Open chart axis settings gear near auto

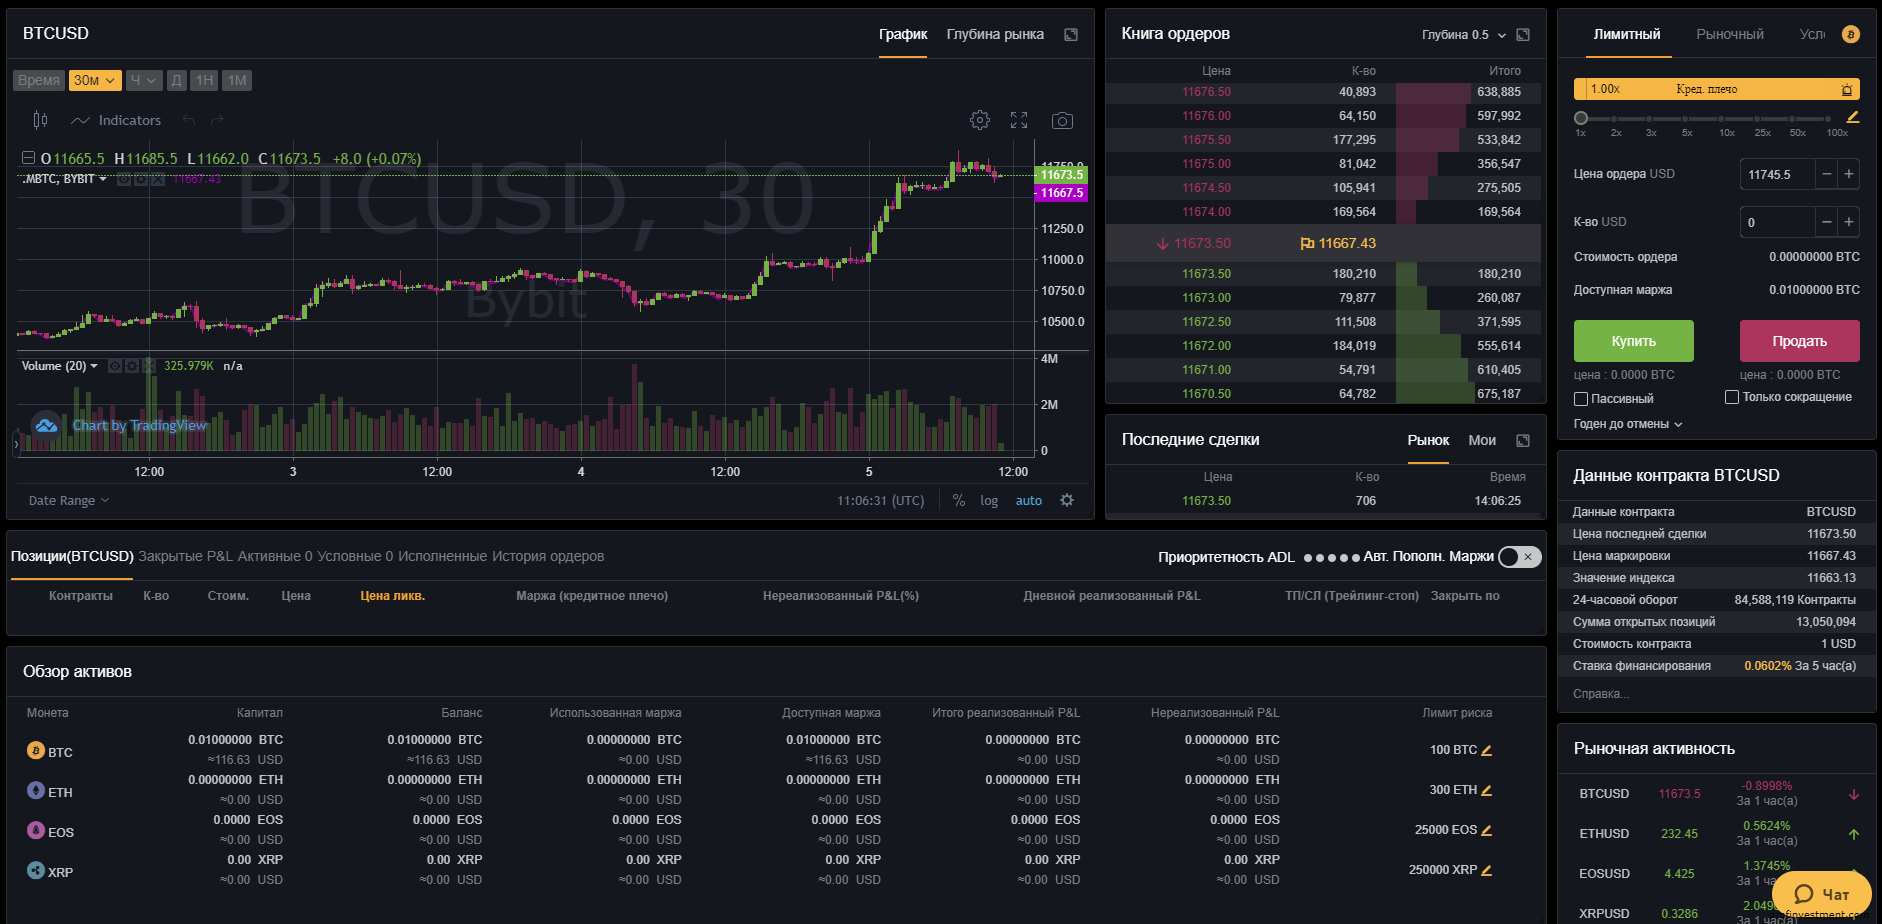1067,500
